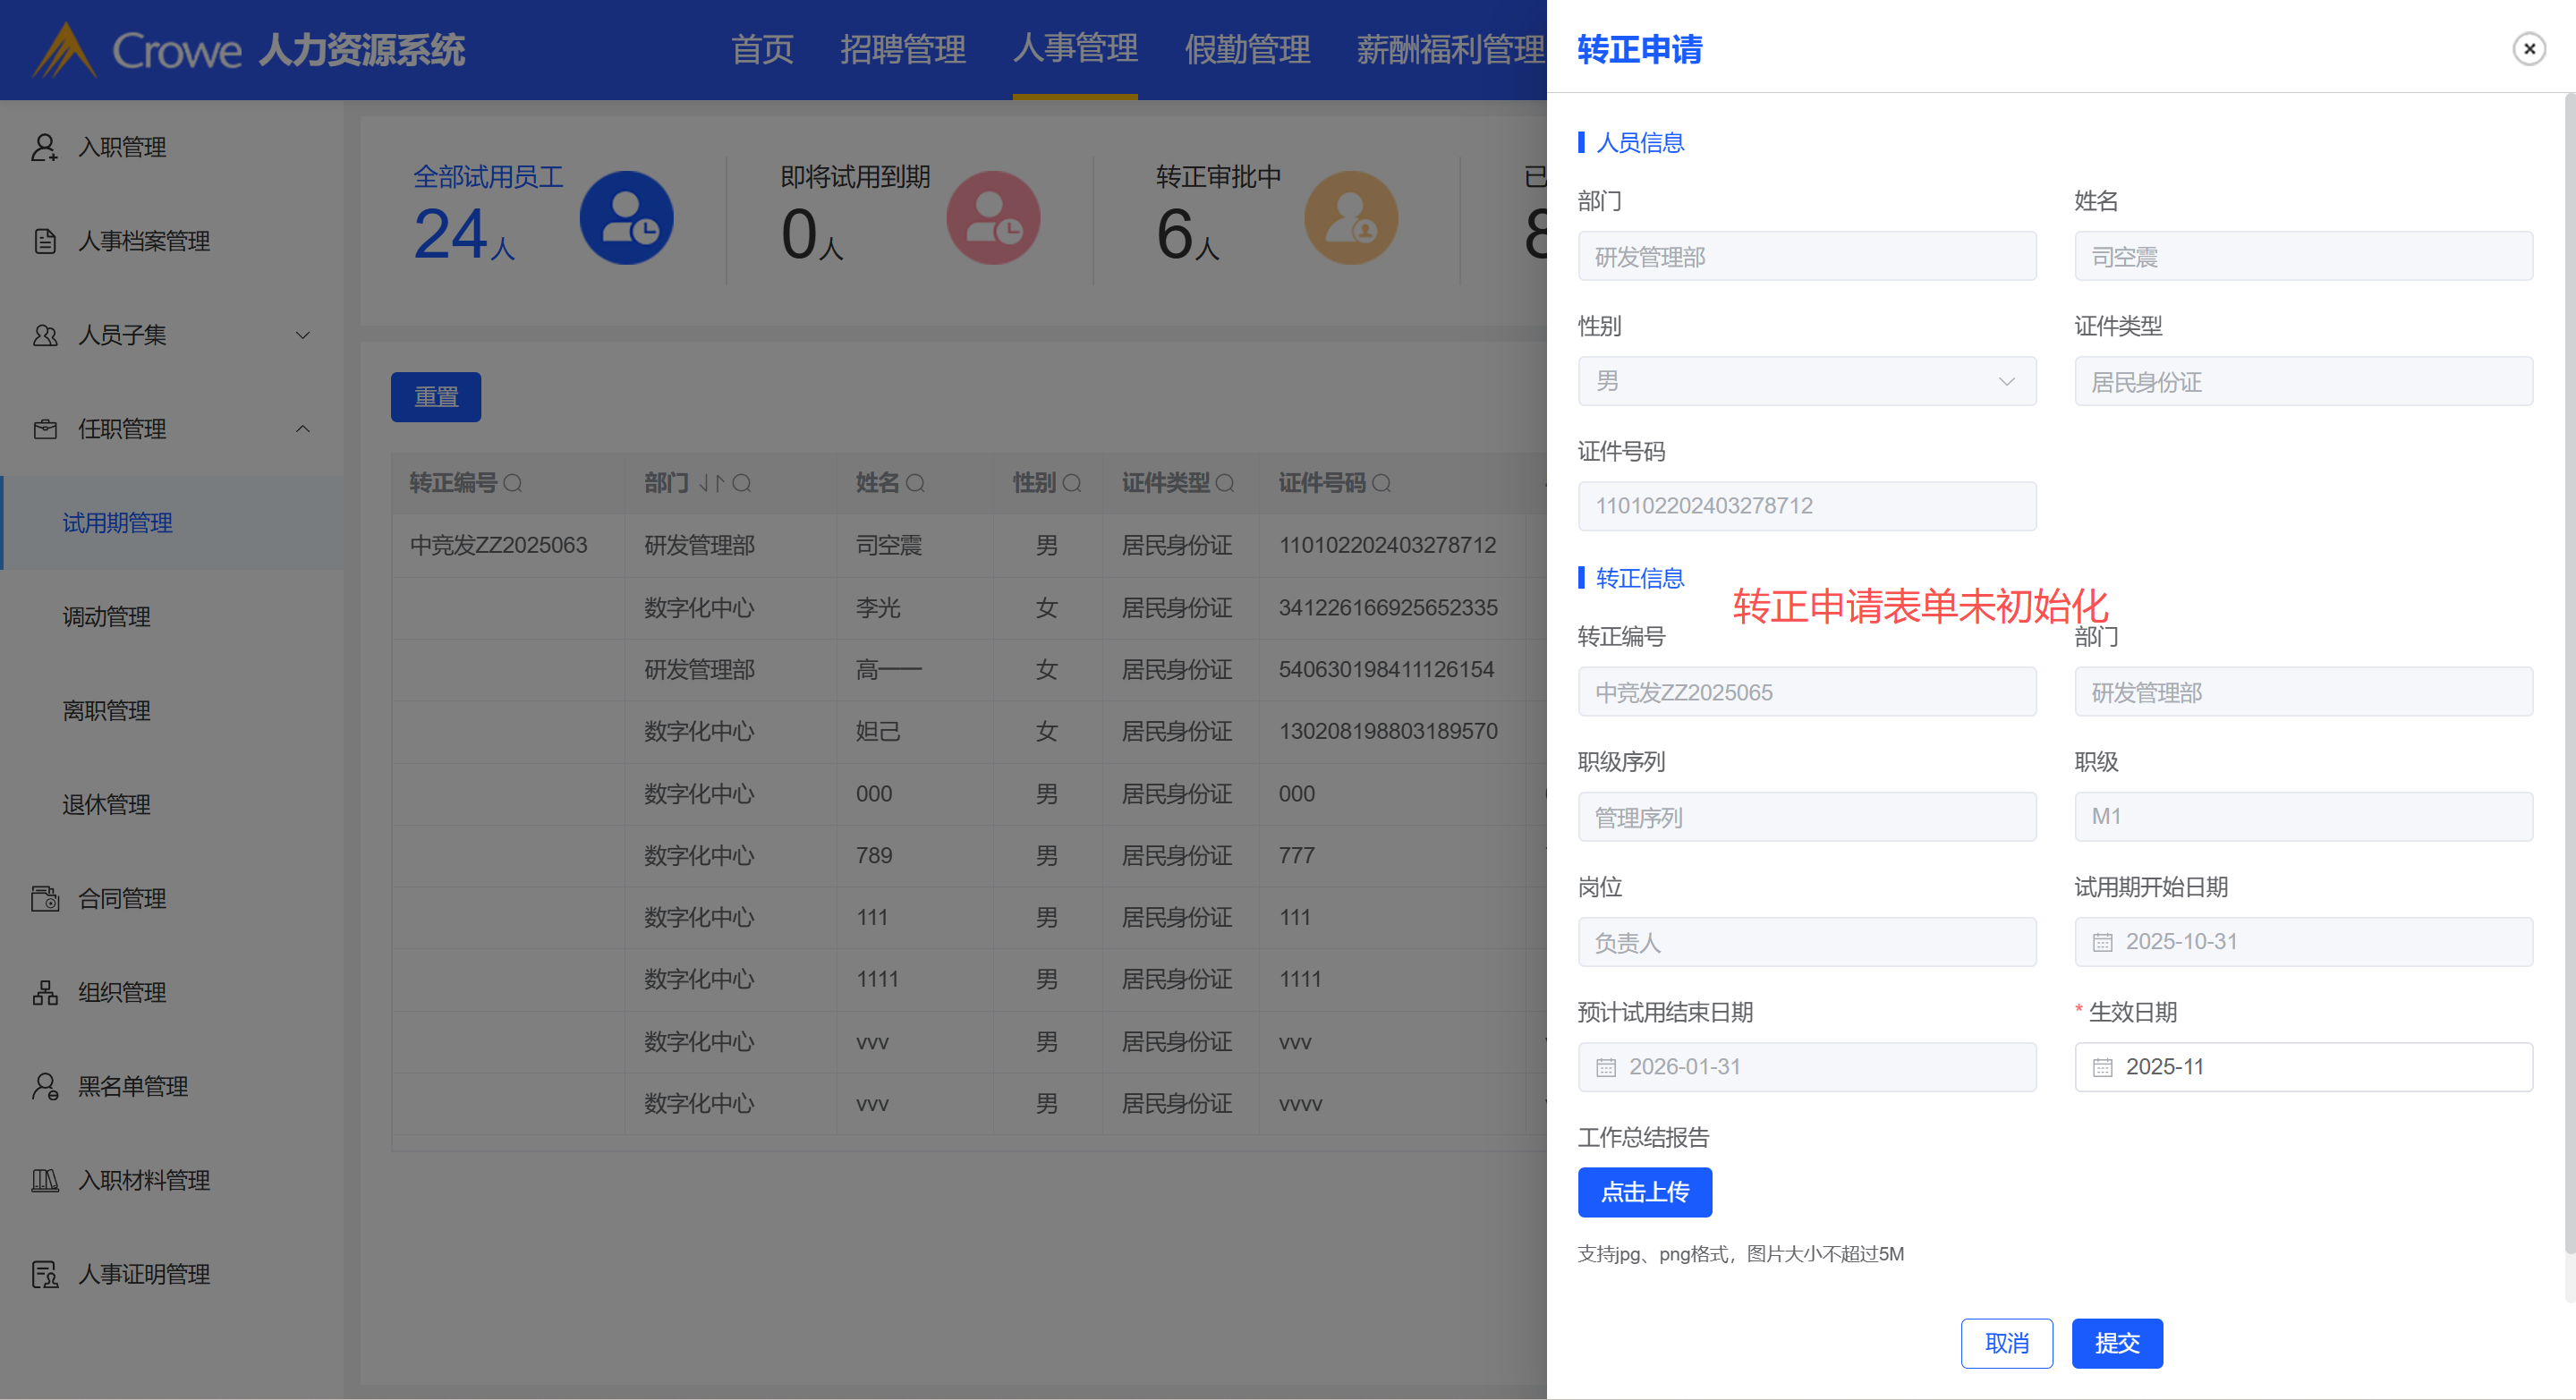Viewport: 2576px width, 1400px height.
Task: Click calendar icon in 生效日期 field
Action: click(2102, 1068)
